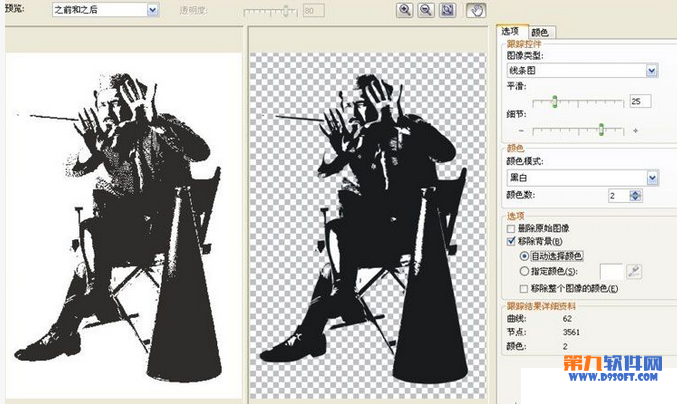
Task: Click the 颜色模式 label
Action: point(525,161)
